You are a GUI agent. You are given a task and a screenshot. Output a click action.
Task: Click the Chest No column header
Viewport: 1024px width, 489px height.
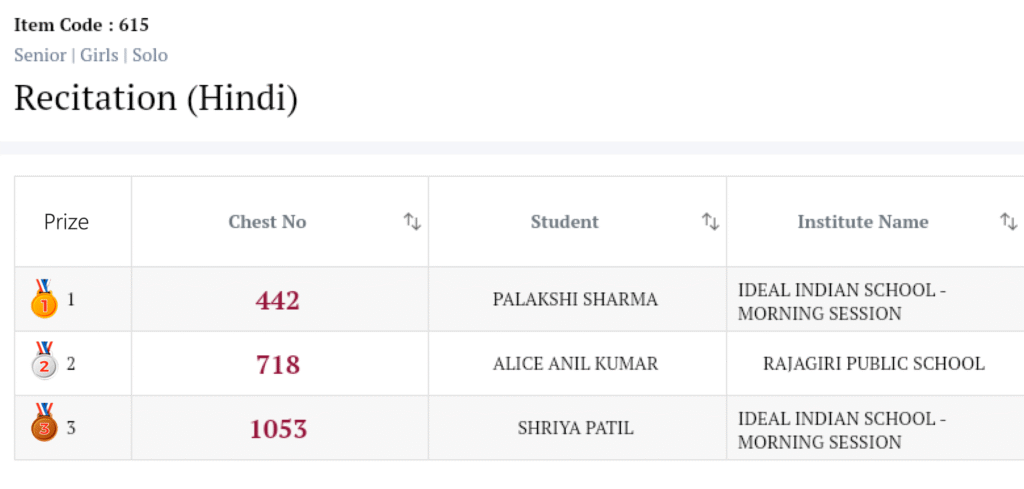[267, 222]
